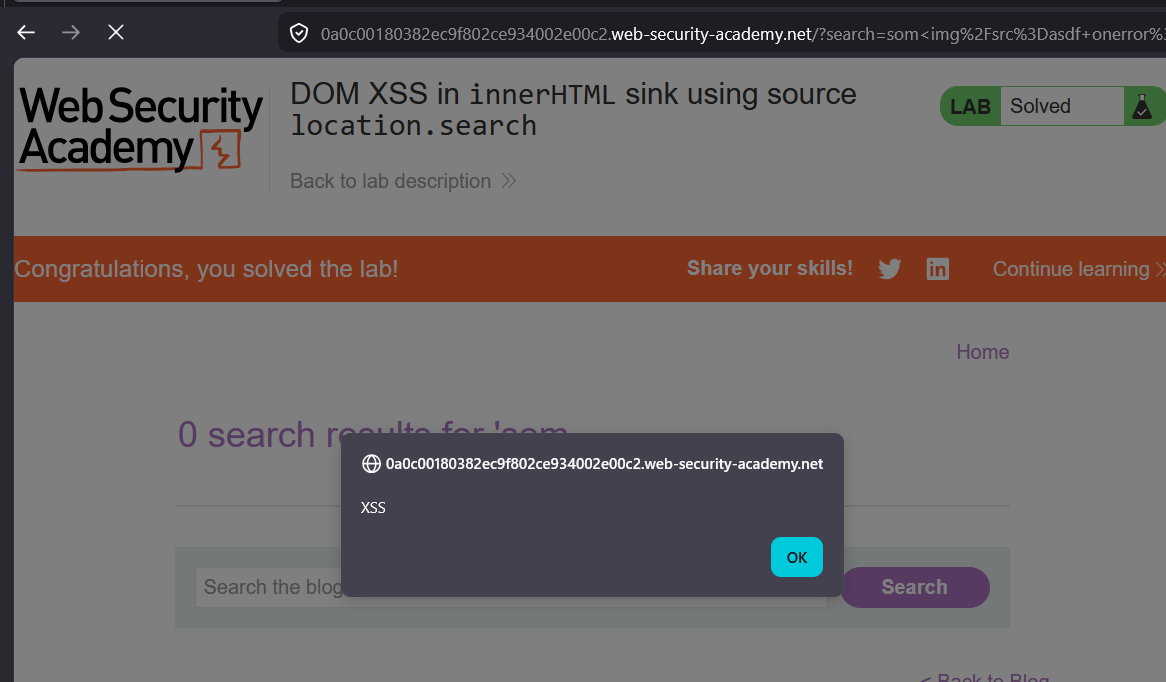Open the Back to lab description link
The width and height of the screenshot is (1166, 682).
tap(402, 181)
